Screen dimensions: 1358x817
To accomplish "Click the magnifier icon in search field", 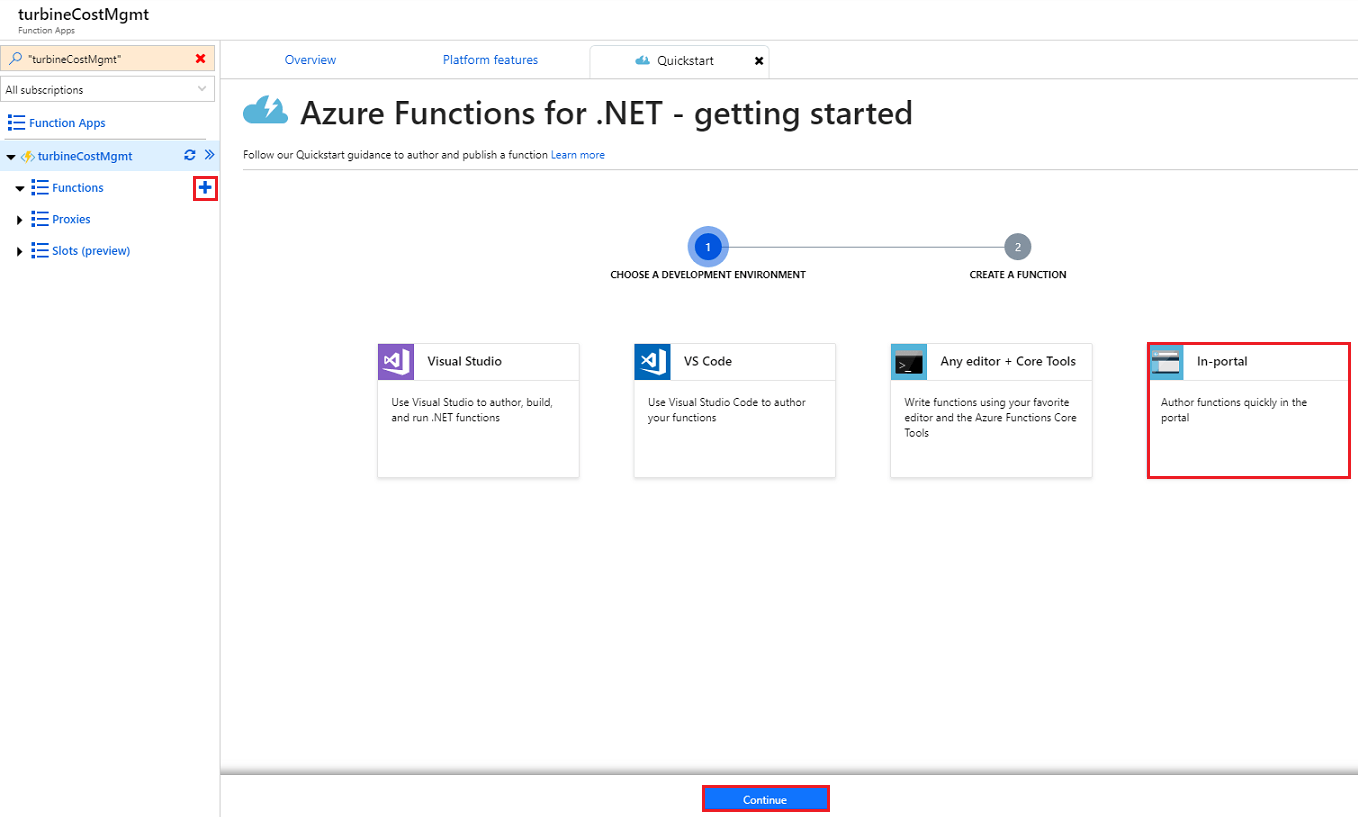I will 15,59.
